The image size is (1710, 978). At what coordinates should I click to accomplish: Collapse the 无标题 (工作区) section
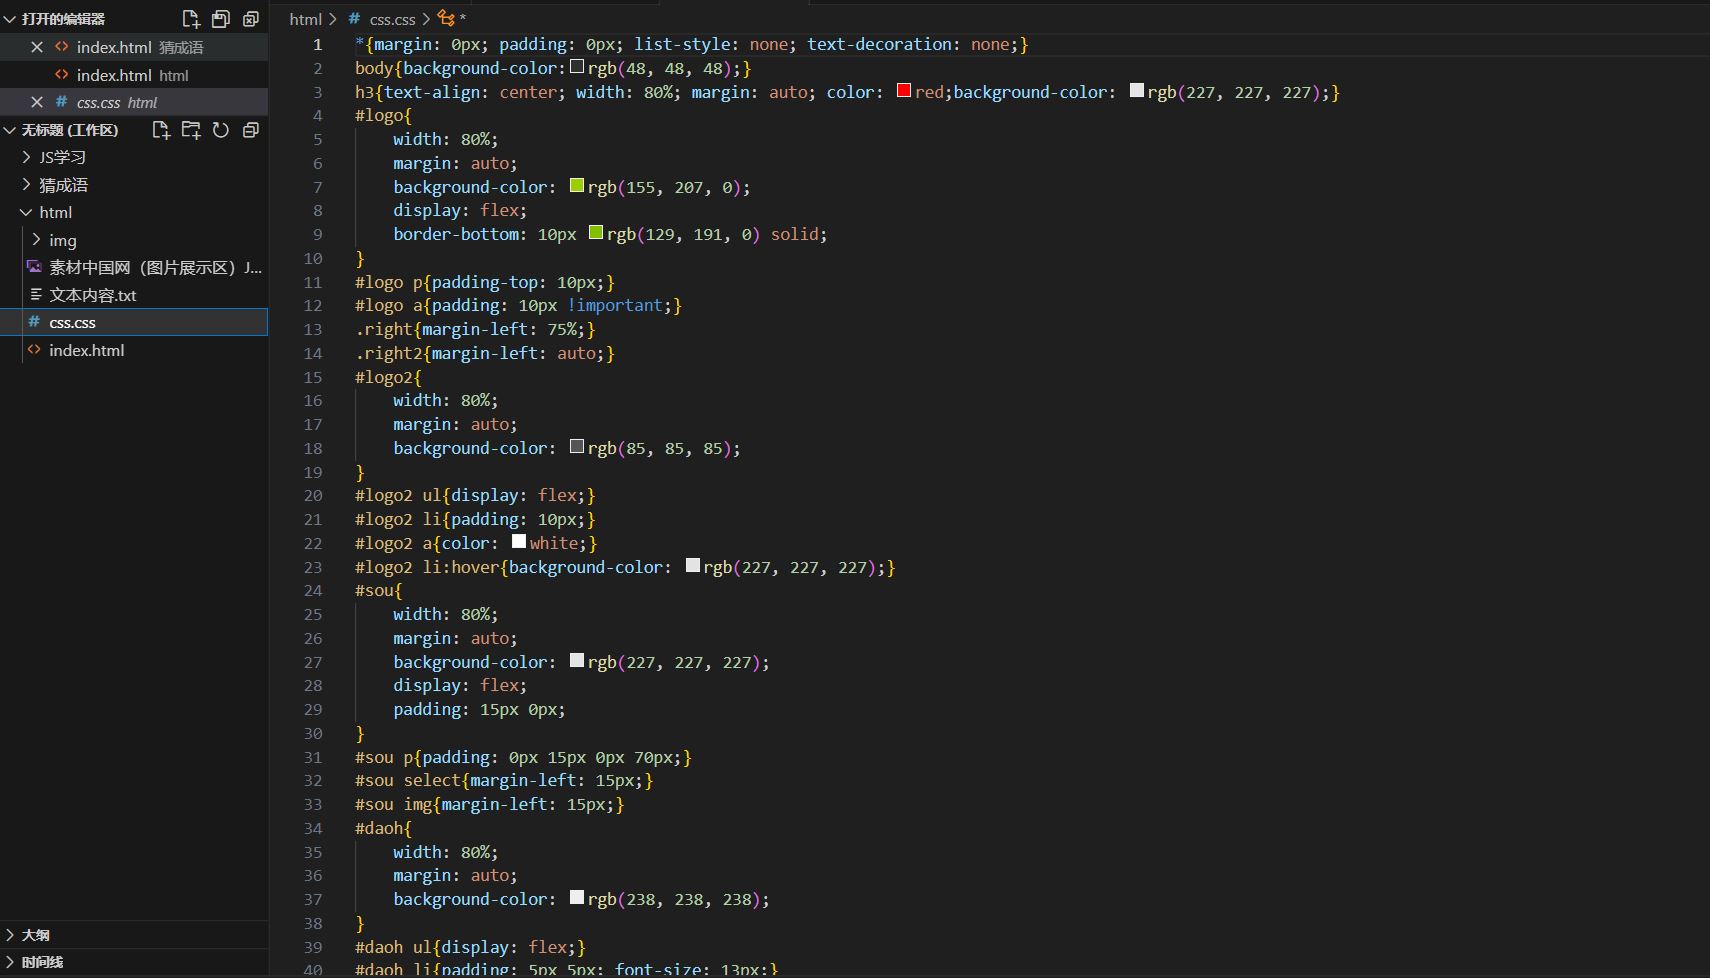[x=10, y=130]
